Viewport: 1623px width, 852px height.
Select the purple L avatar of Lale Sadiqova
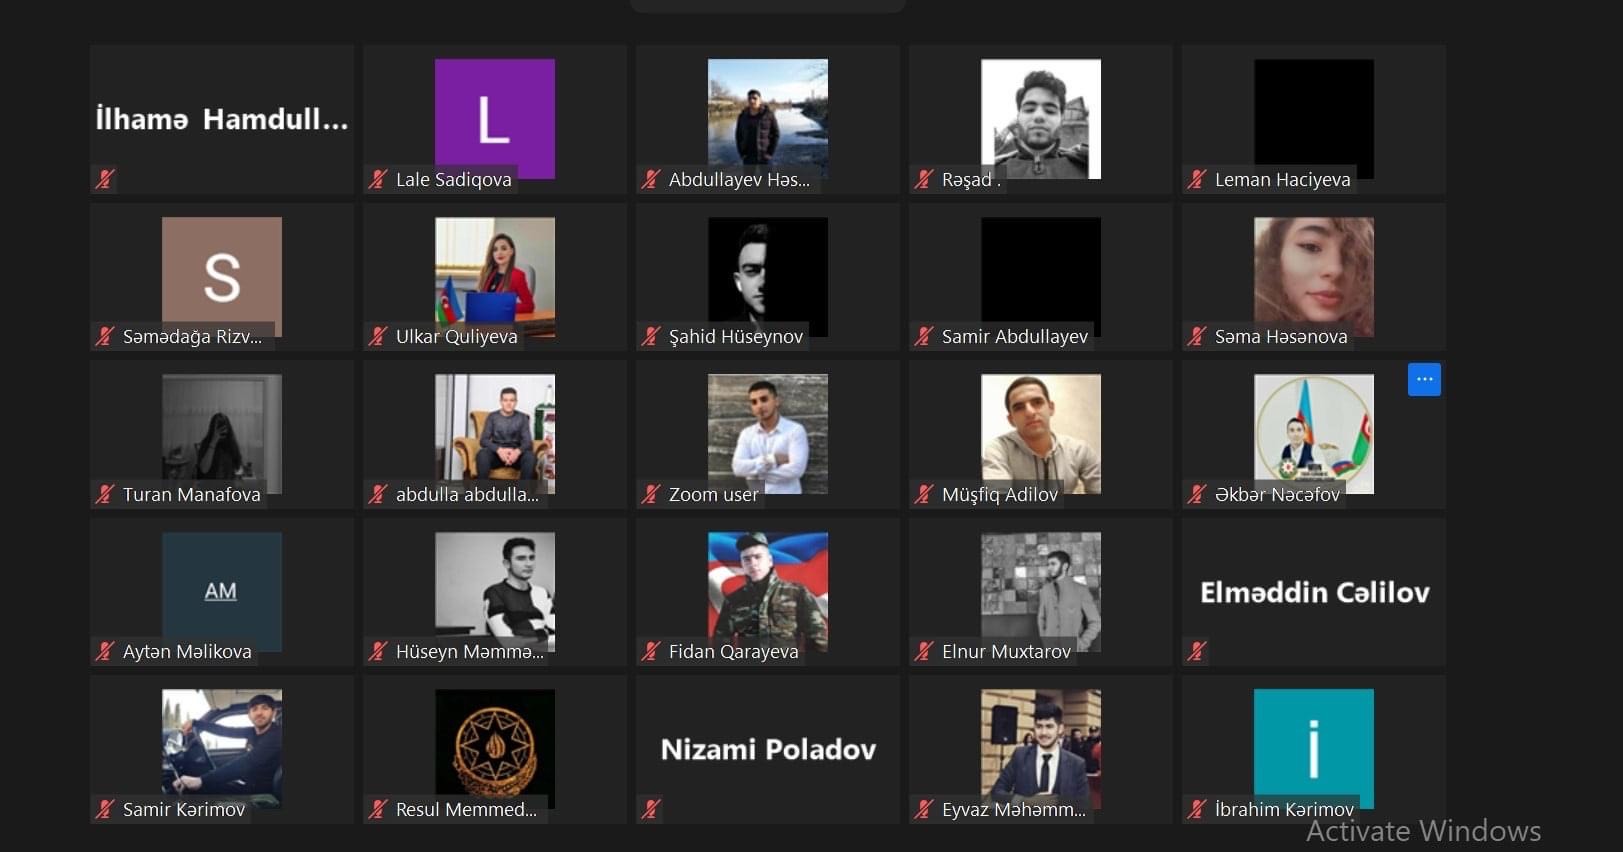pos(495,118)
